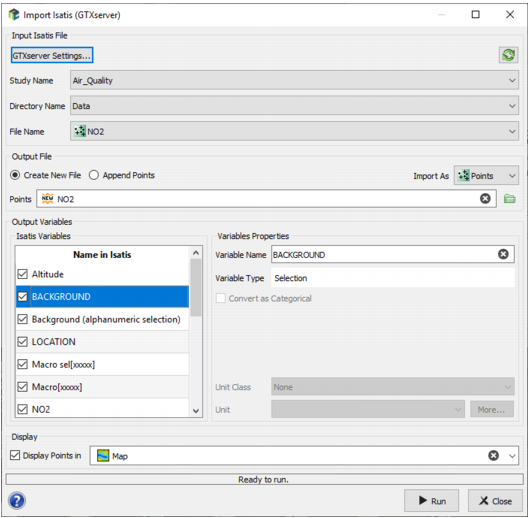This screenshot has width=529, height=518.
Task: Uncheck the Altitude variable
Action: click(x=23, y=274)
